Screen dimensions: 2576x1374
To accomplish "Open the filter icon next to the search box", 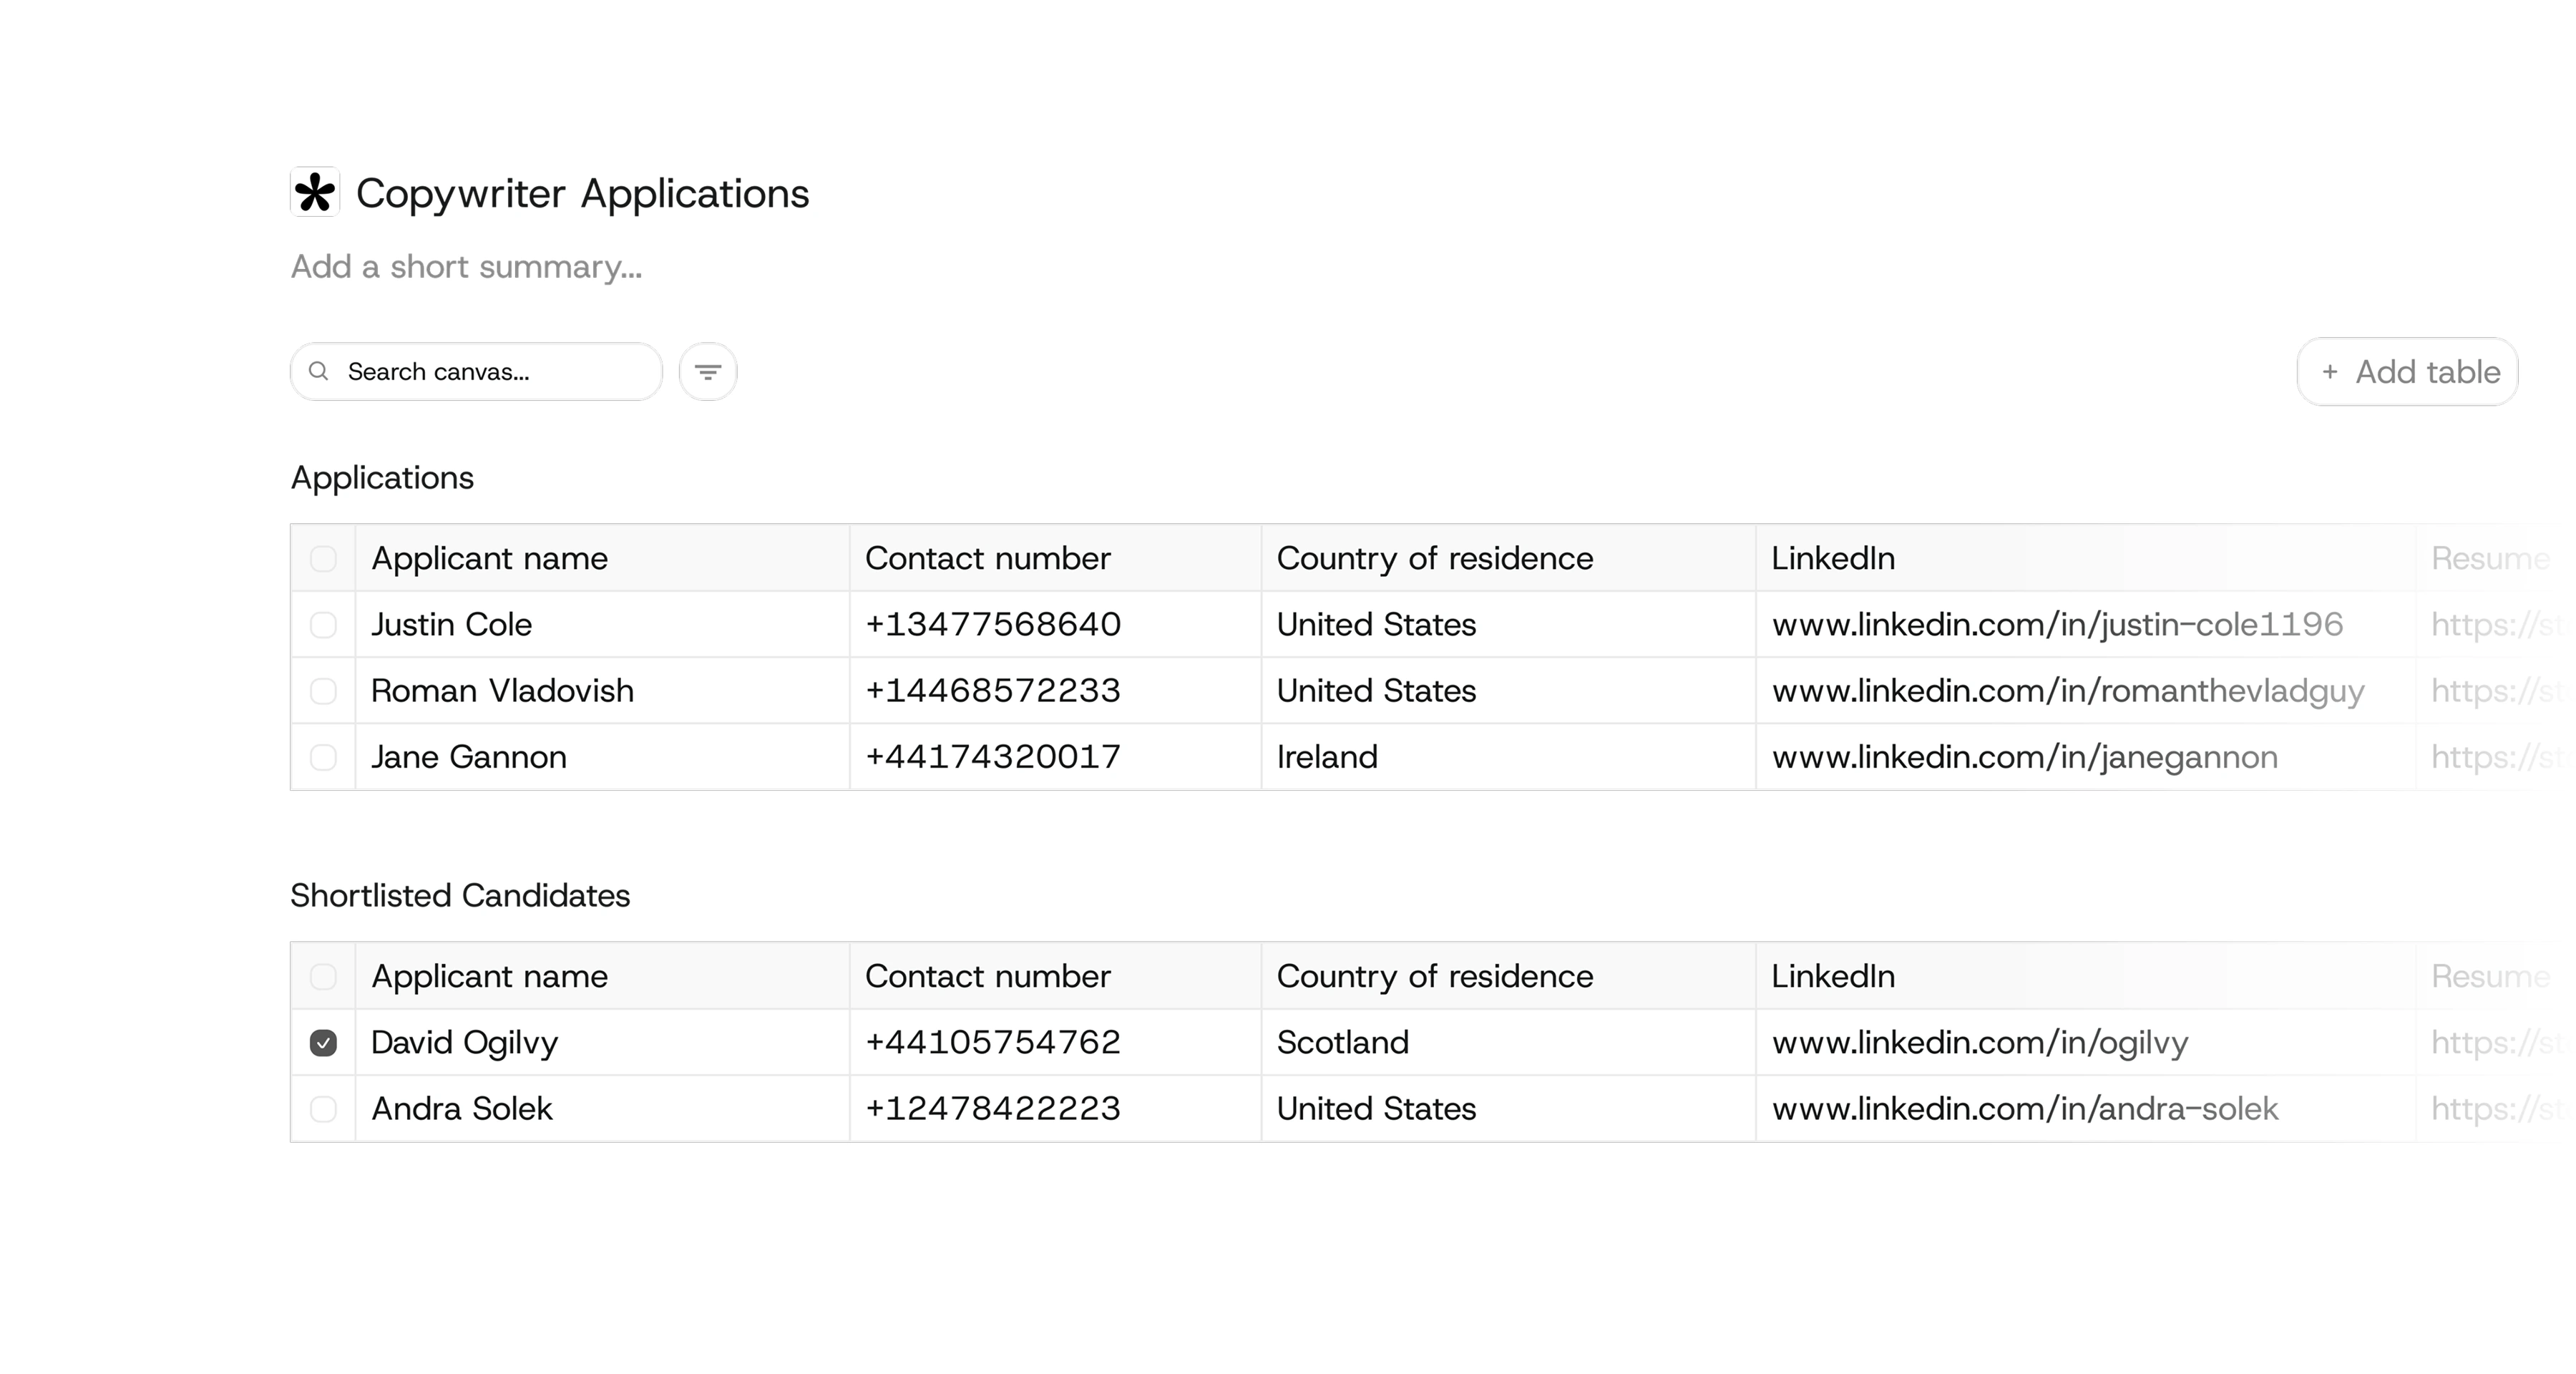I will click(708, 372).
